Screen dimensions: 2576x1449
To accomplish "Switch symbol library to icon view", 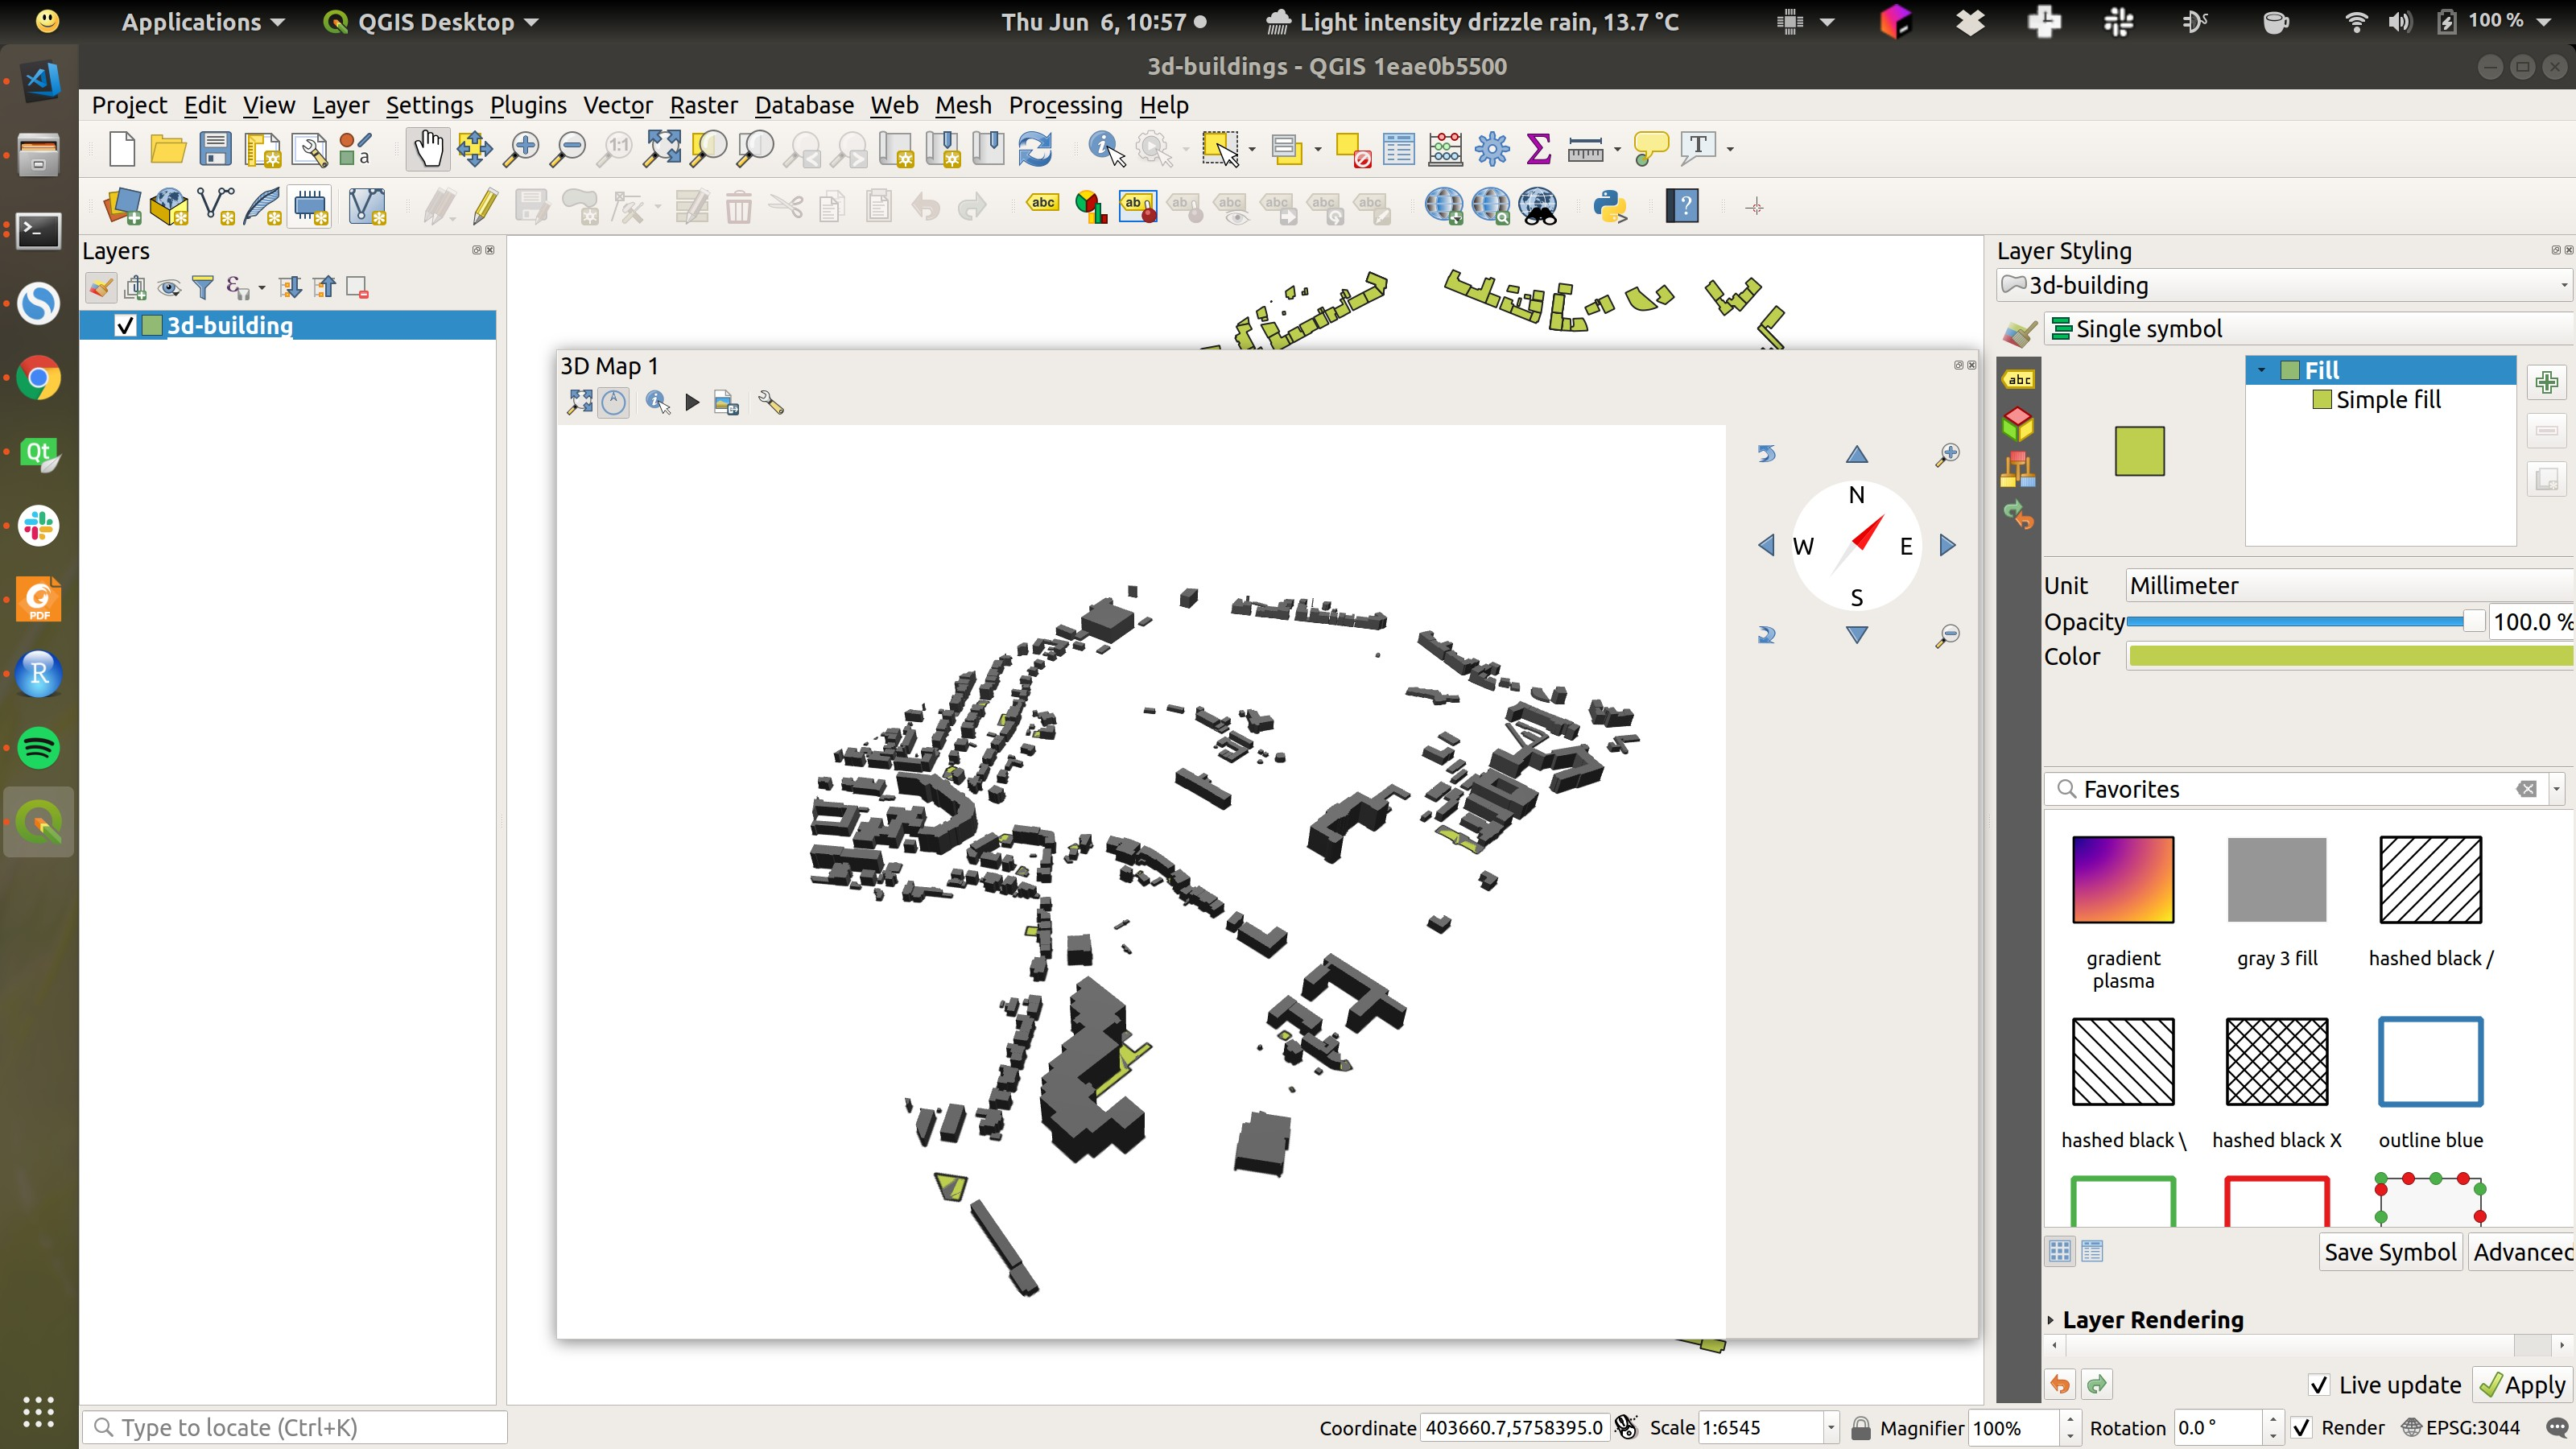I will [x=2060, y=1252].
